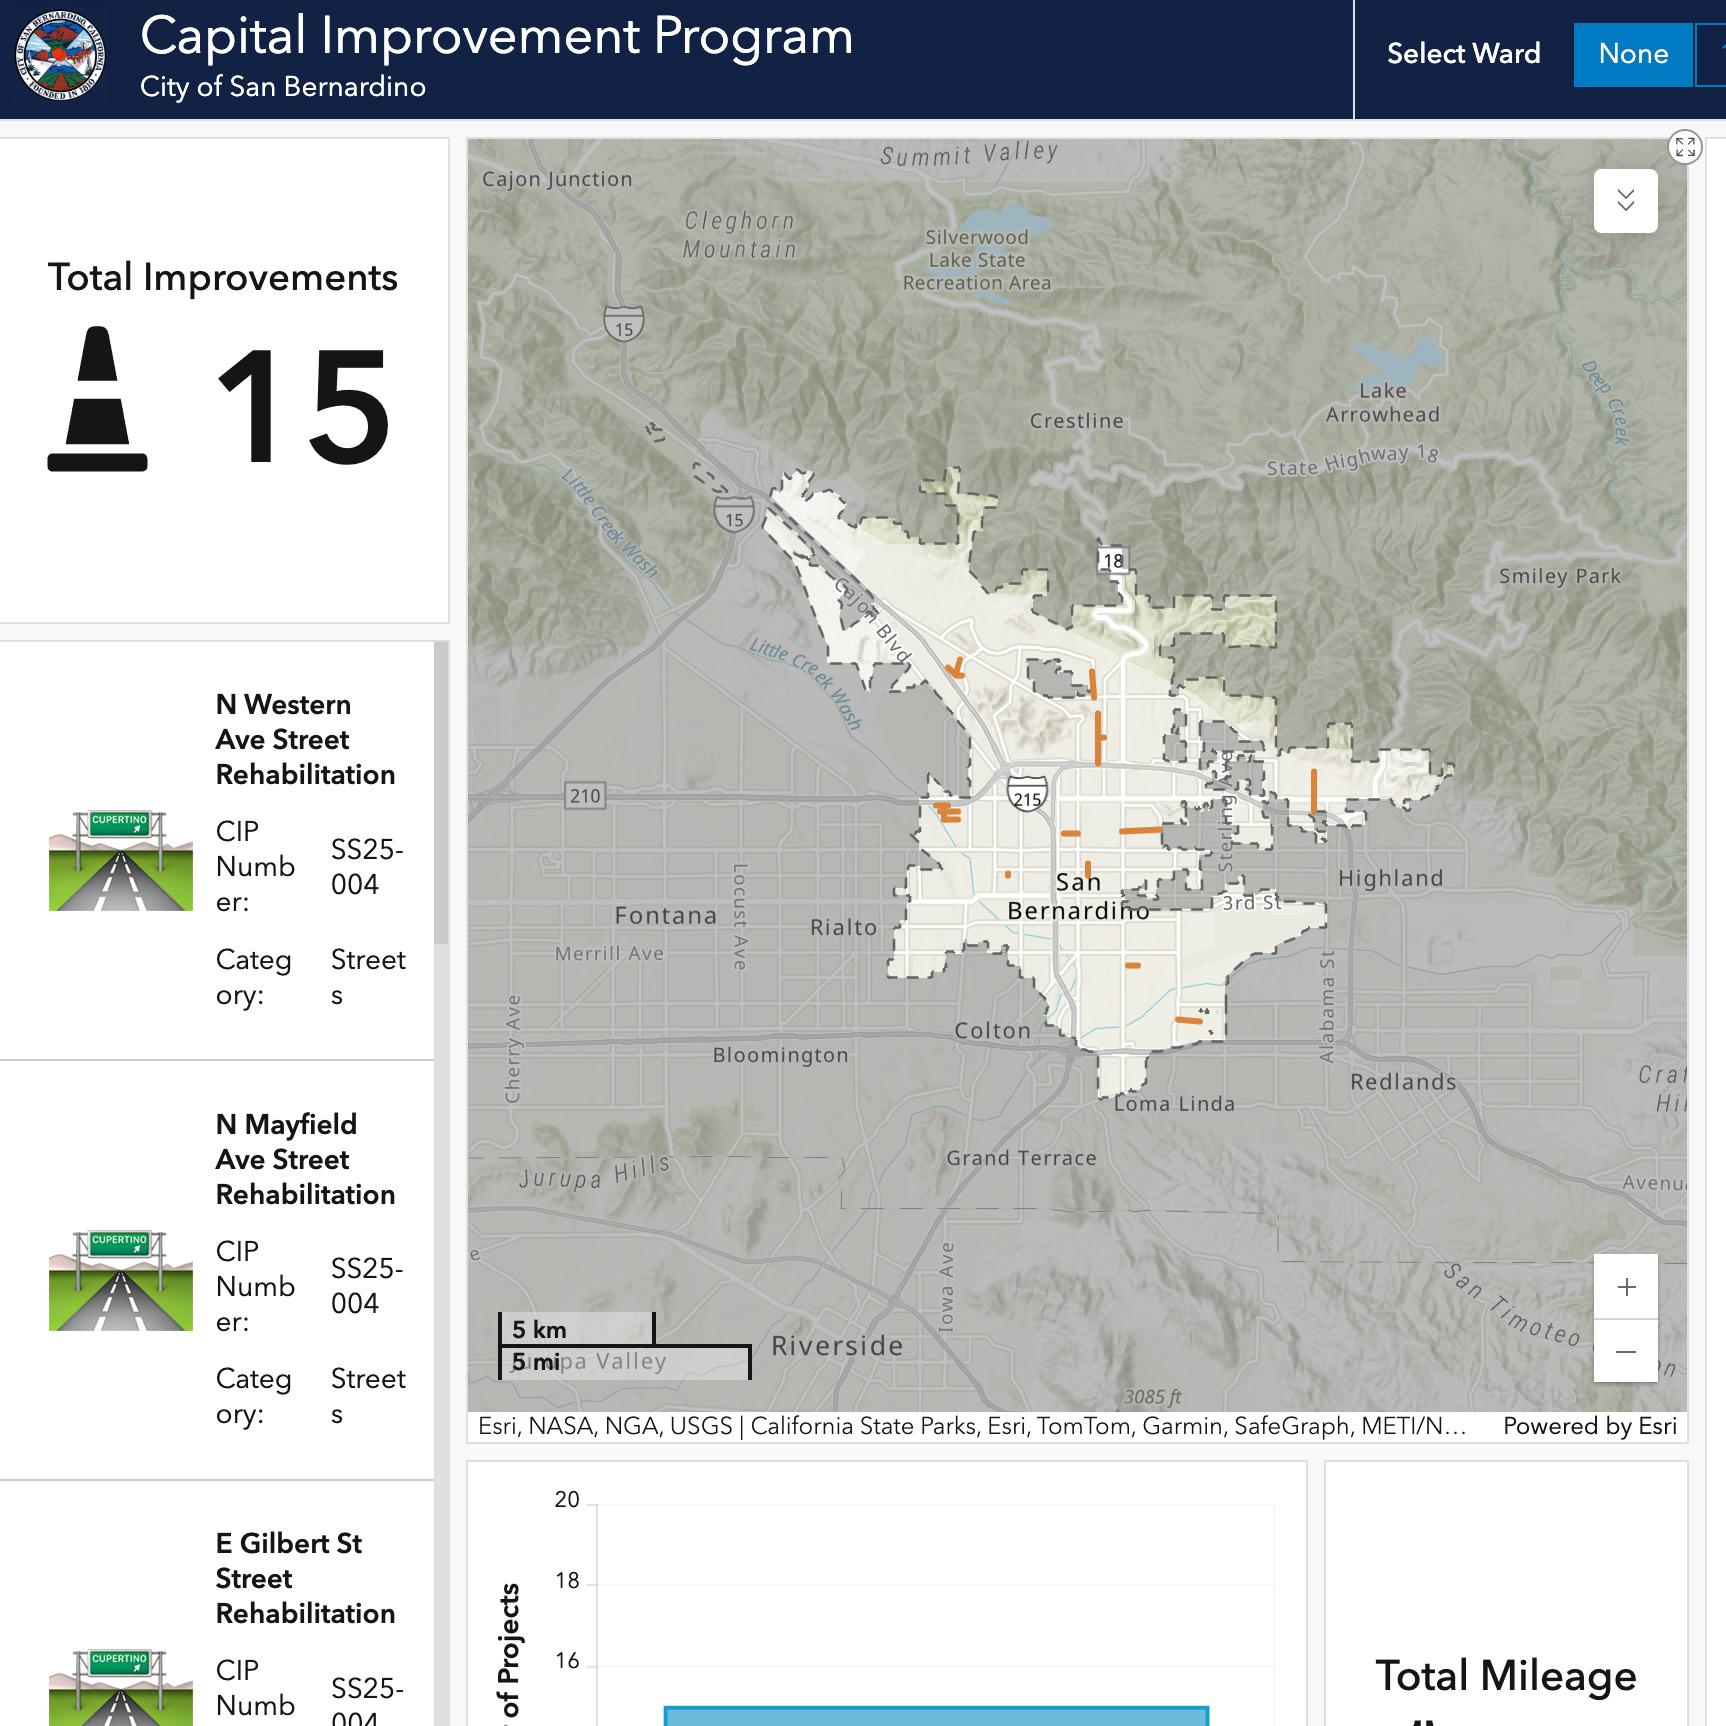The height and width of the screenshot is (1726, 1726).
Task: Click the Redlands label on the map
Action: coord(1403,1082)
